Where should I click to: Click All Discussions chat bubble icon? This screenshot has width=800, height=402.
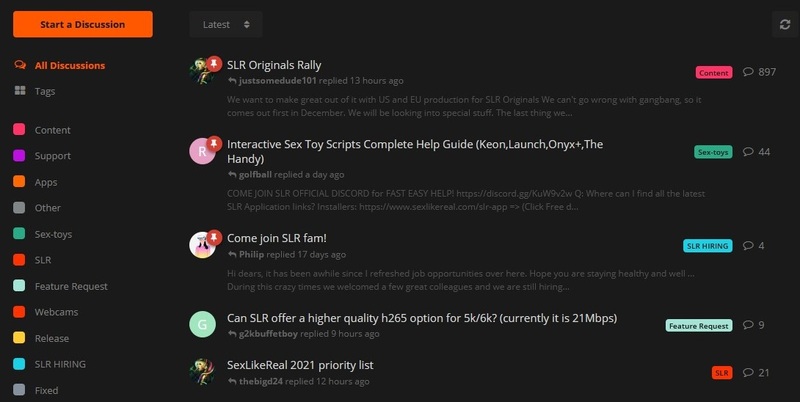tap(20, 65)
